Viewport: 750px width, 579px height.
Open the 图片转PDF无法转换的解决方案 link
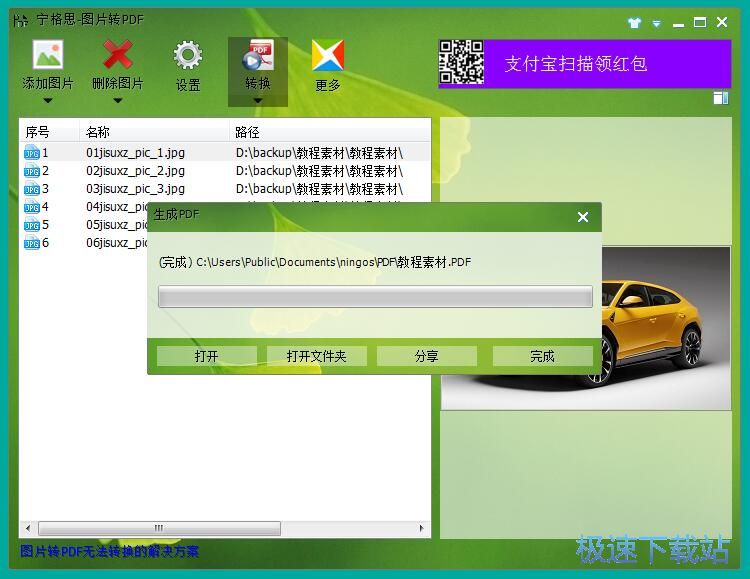click(109, 552)
